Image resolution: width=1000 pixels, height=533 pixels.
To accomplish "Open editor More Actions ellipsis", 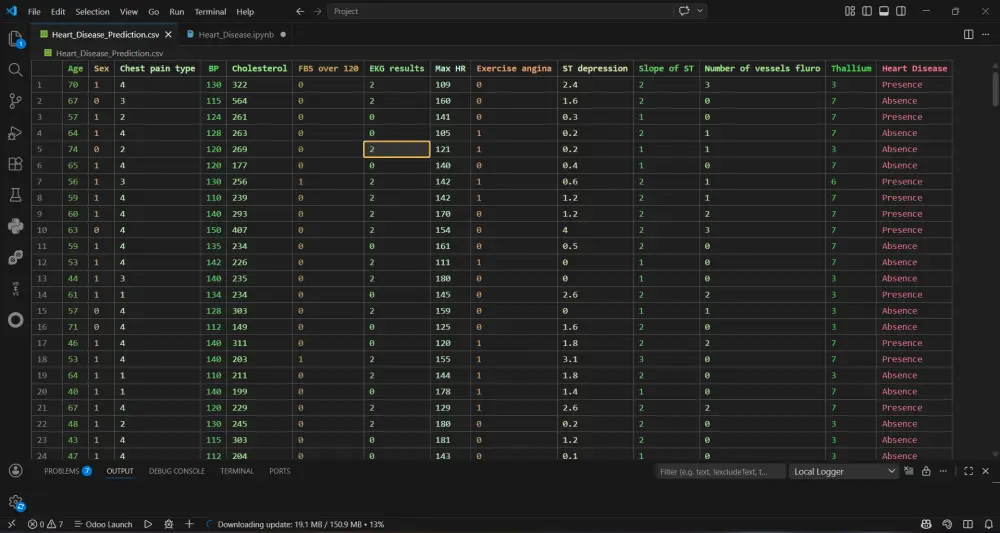I will (x=986, y=34).
